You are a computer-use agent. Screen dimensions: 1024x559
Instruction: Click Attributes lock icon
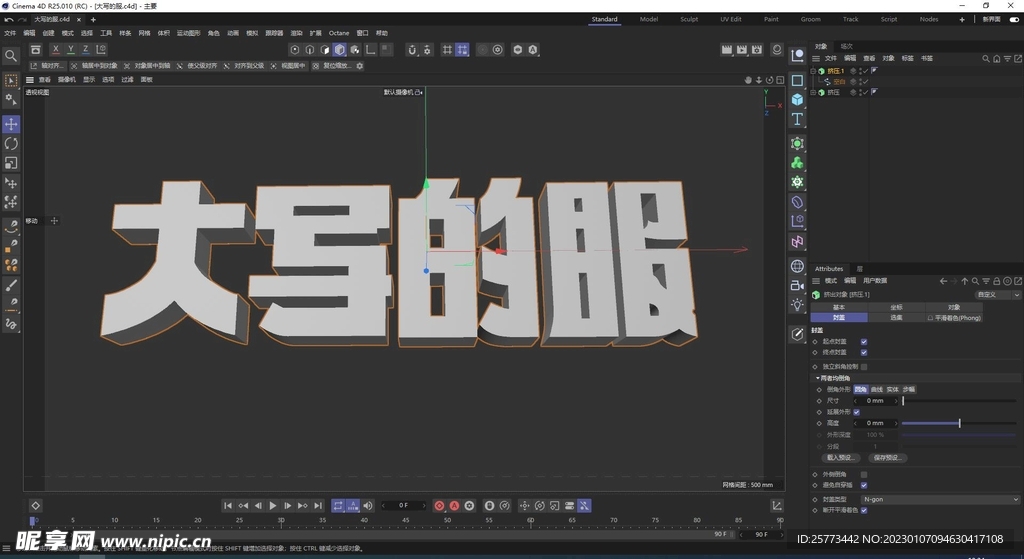coord(997,281)
